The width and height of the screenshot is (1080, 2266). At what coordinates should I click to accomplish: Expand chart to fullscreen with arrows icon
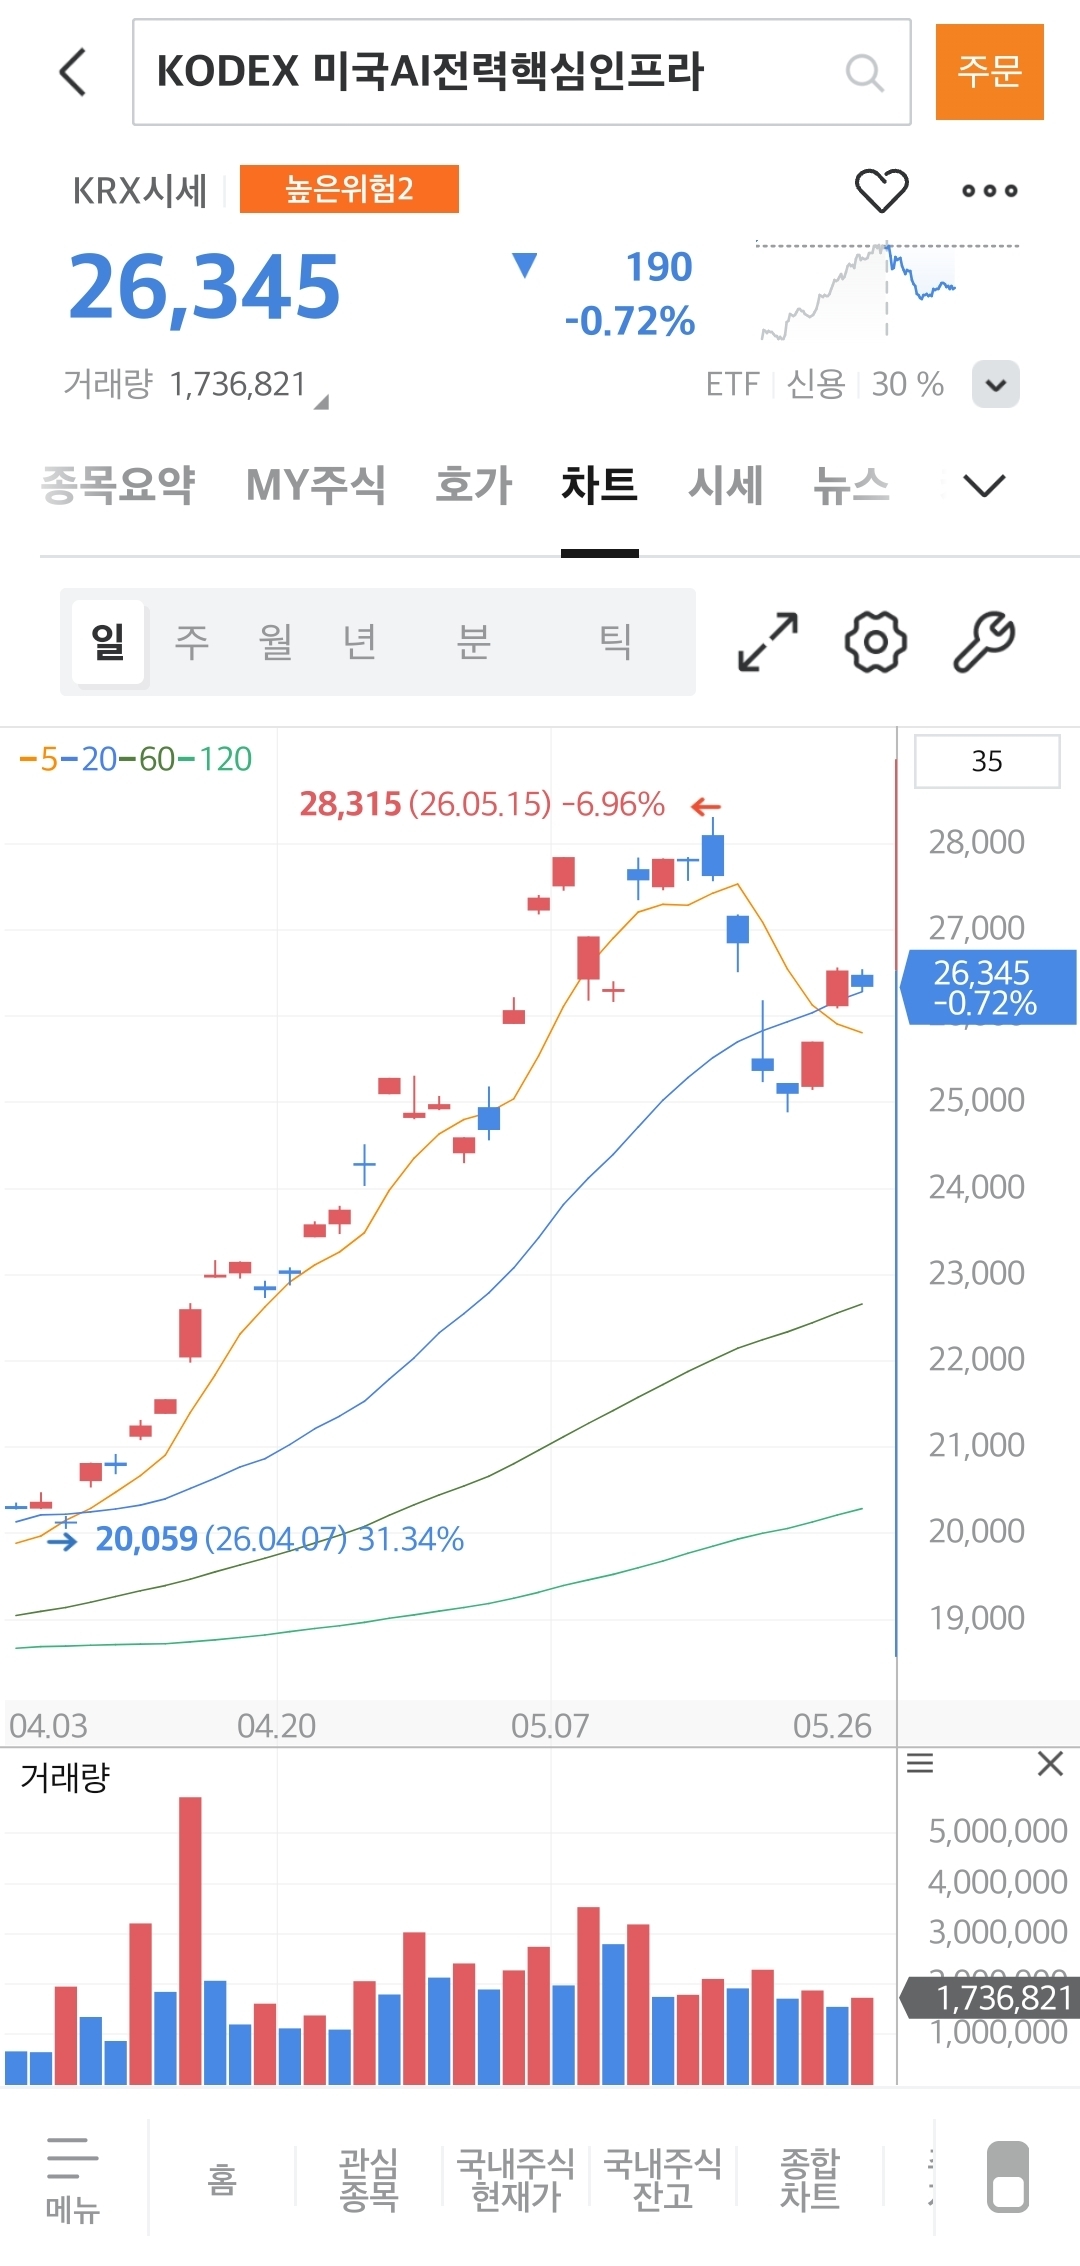(768, 642)
